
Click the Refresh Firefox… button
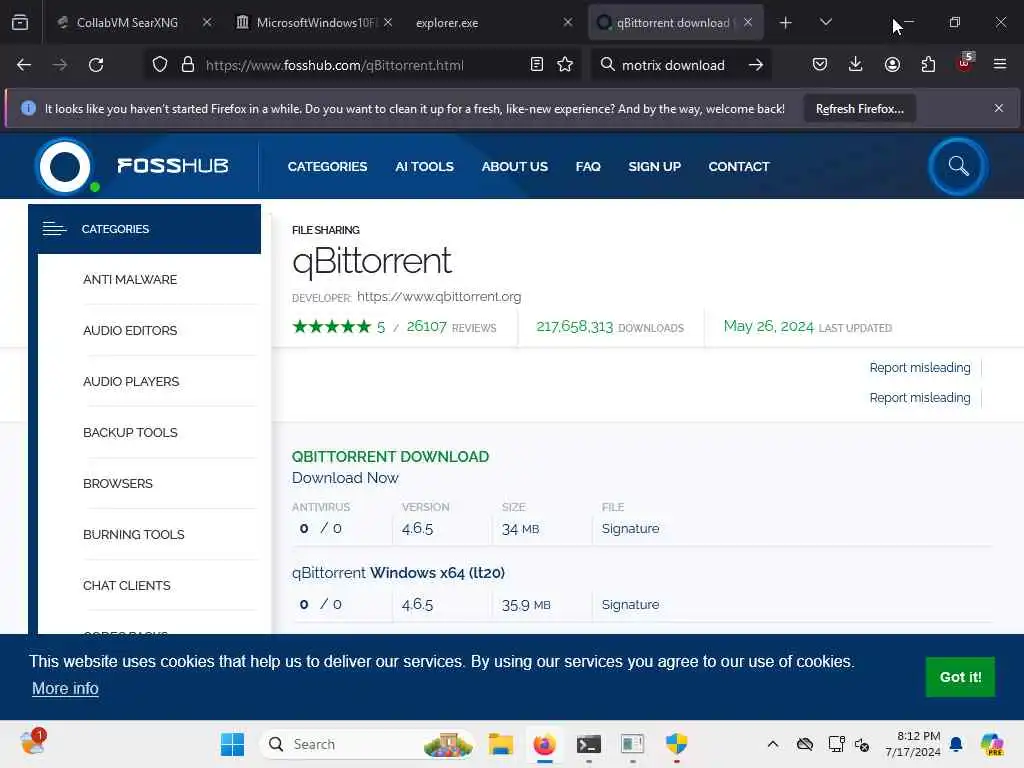click(859, 109)
